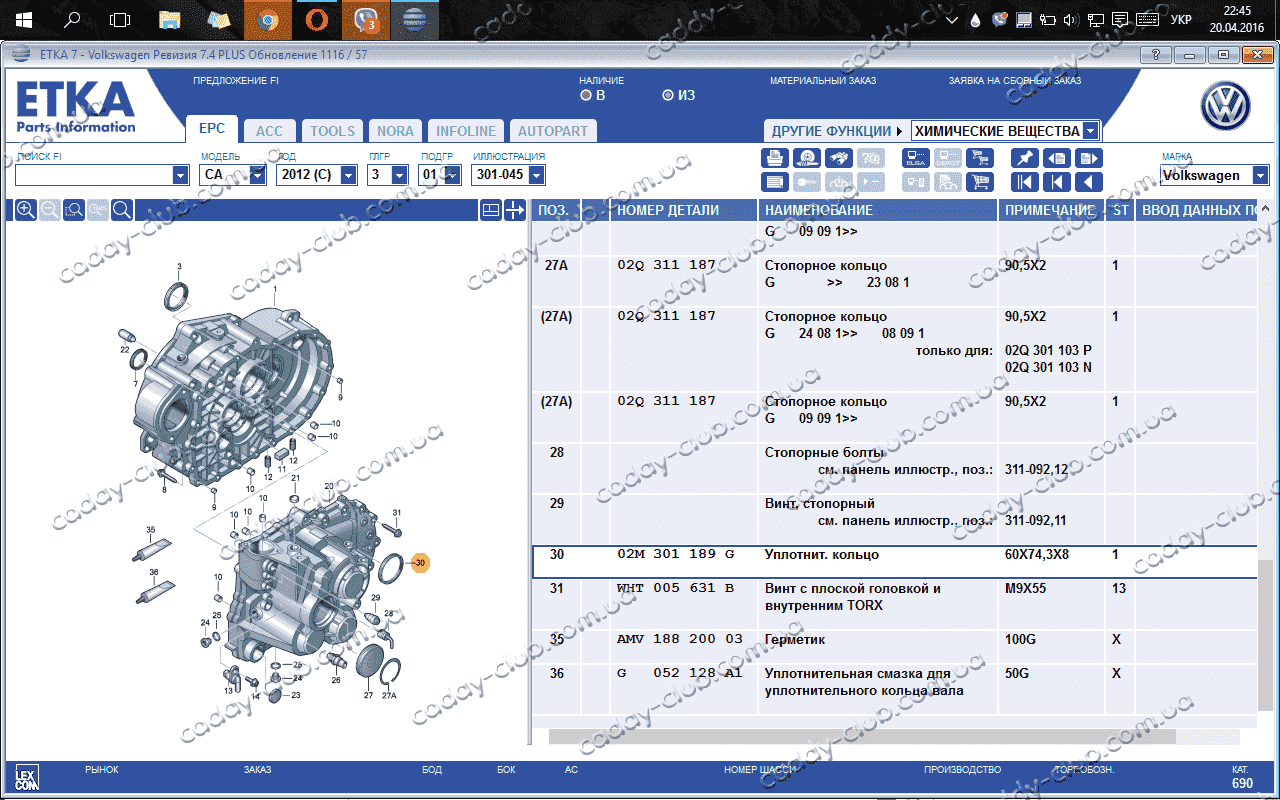Viewport: 1280px width, 800px height.
Task: Select the AMV 188 200 03 Герметик row
Action: point(895,647)
